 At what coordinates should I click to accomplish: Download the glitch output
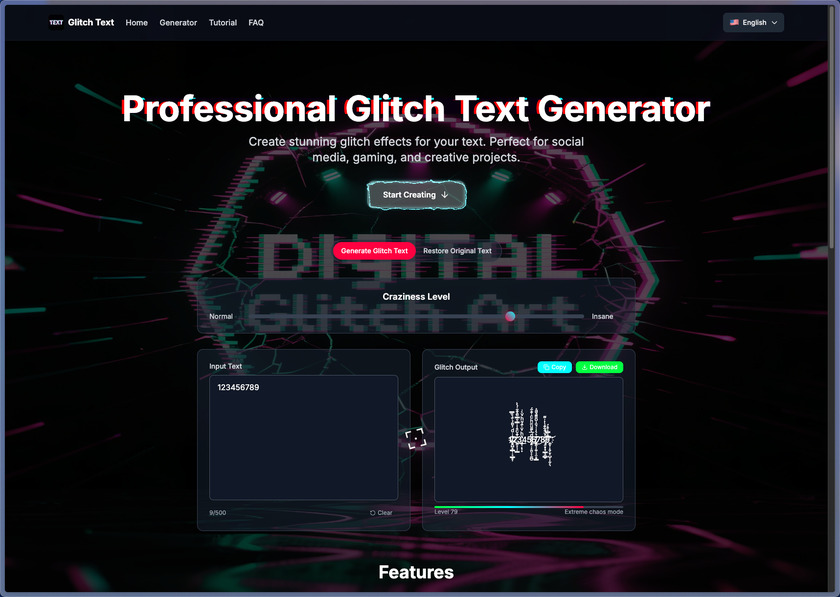click(599, 367)
